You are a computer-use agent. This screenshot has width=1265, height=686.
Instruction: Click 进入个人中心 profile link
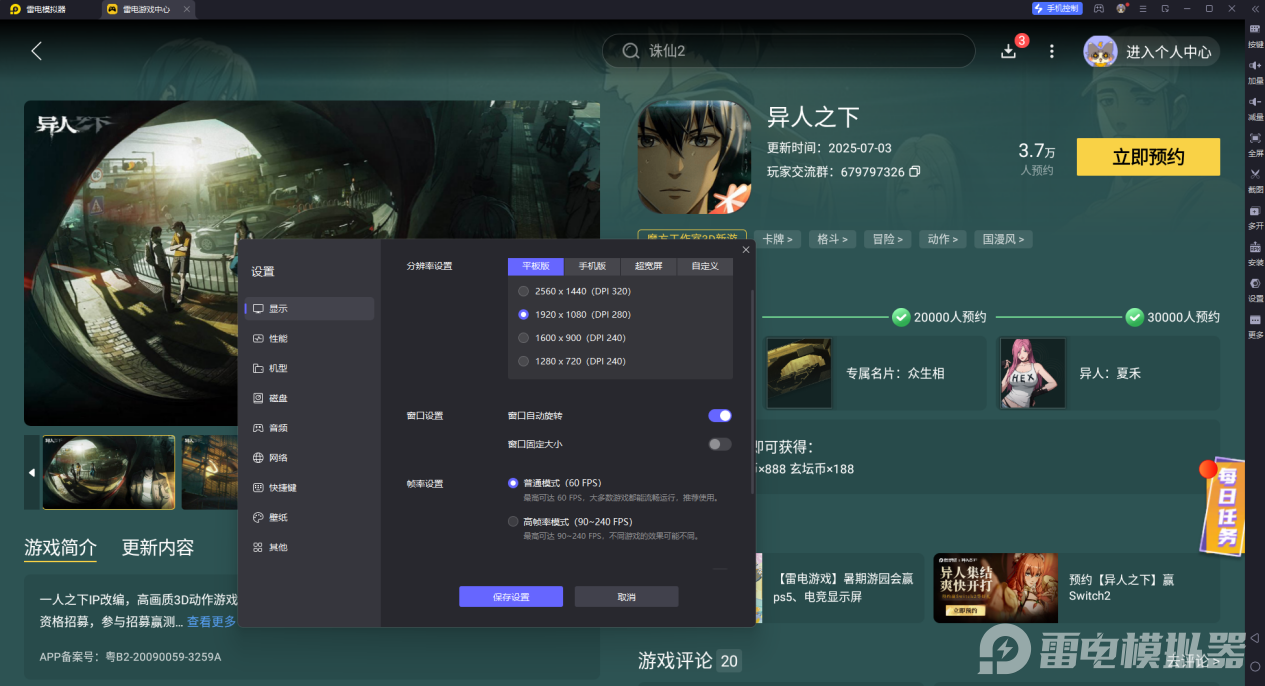point(1168,52)
